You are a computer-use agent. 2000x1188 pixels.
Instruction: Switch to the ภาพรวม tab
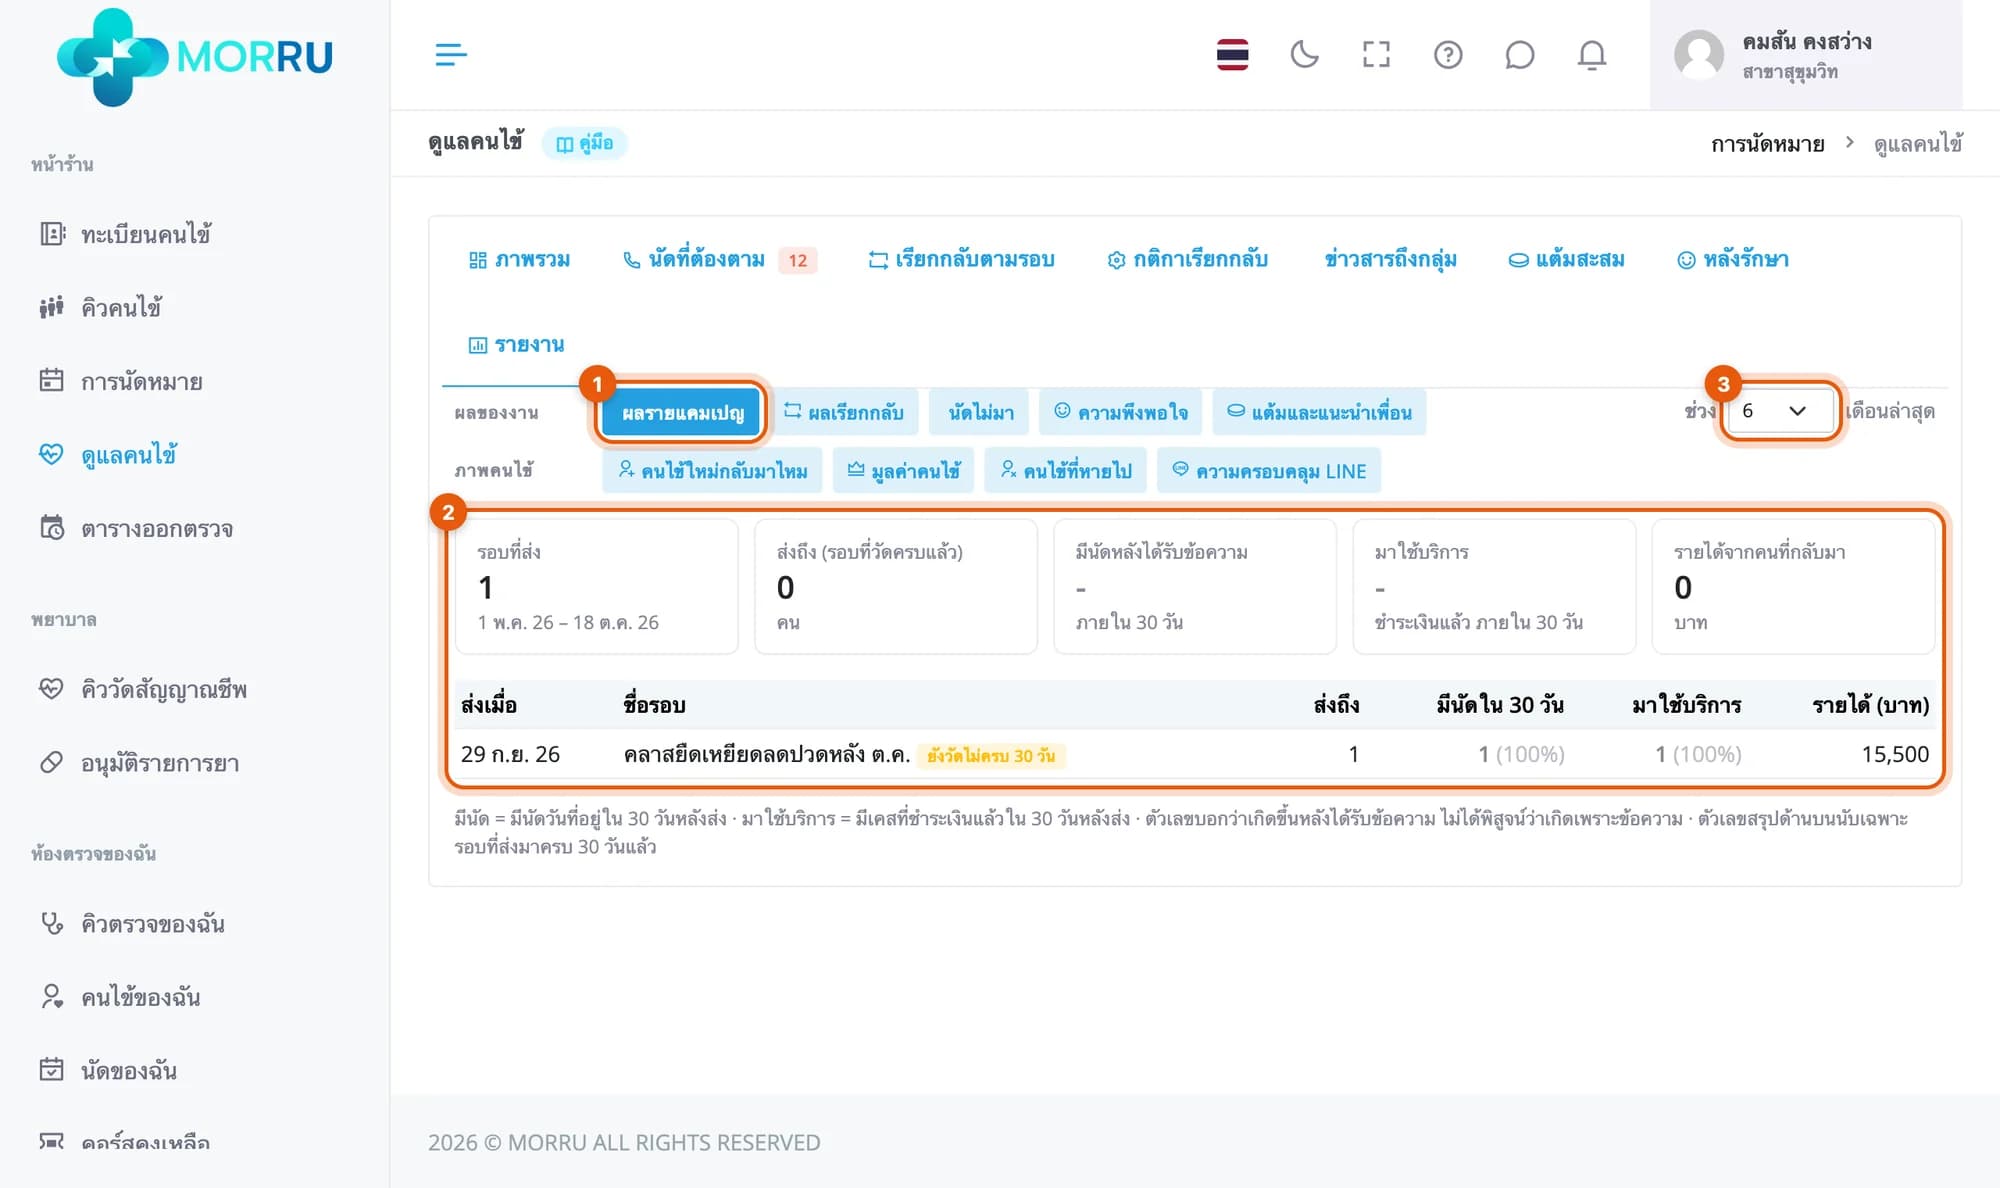click(x=520, y=260)
